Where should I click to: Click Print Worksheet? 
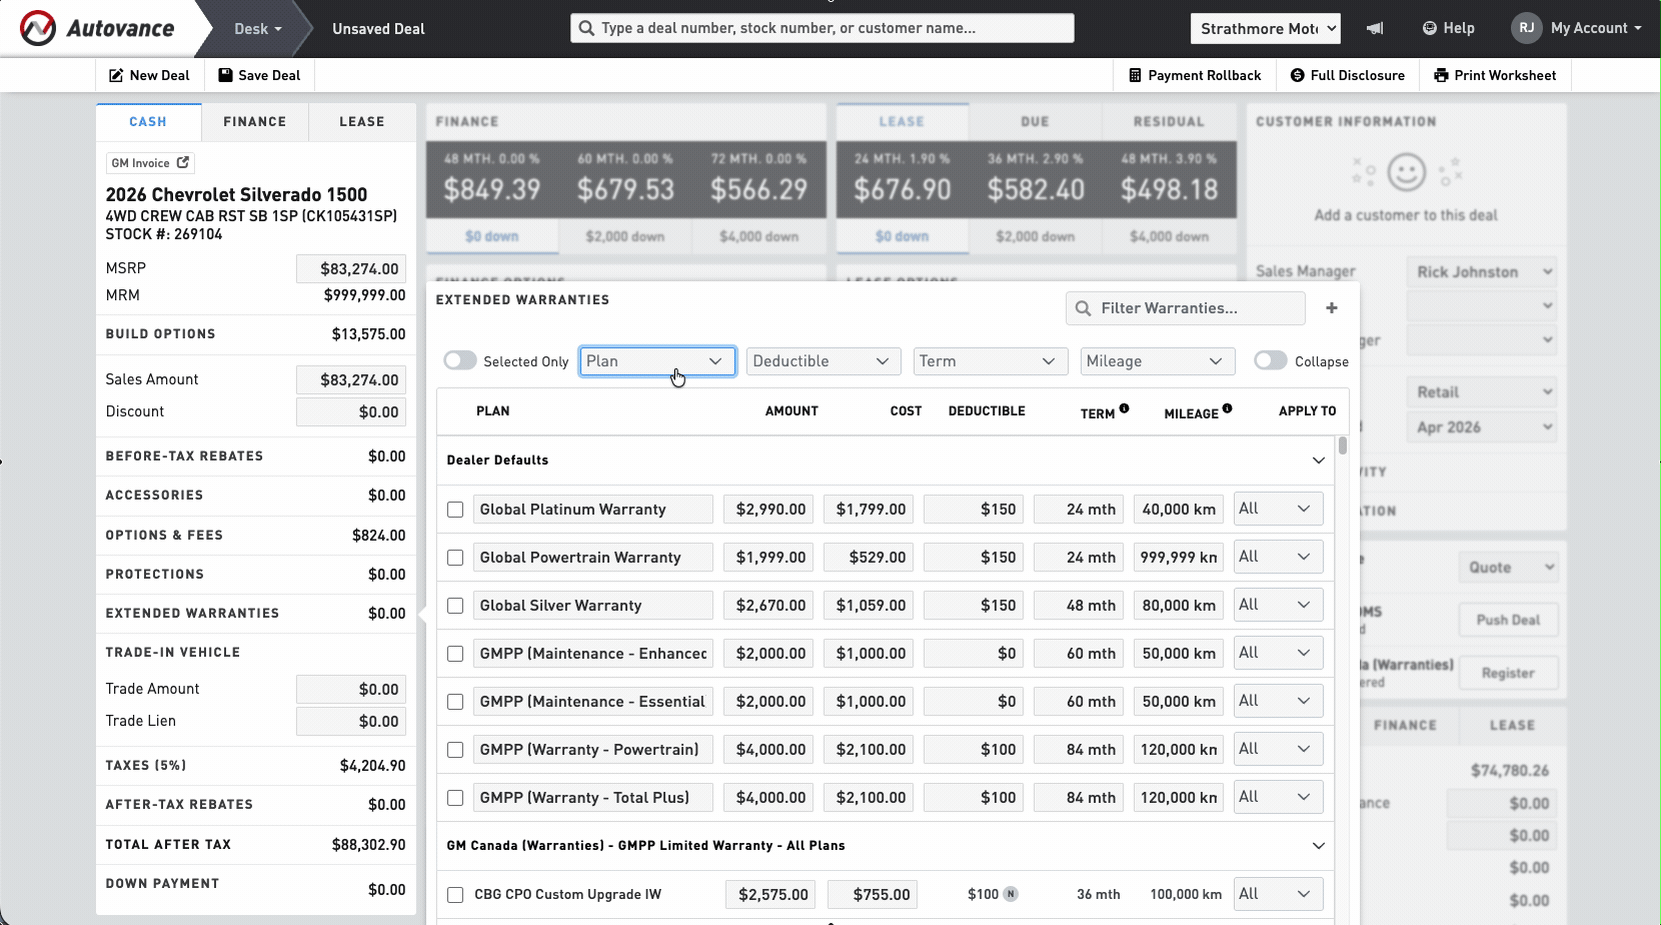point(1494,75)
